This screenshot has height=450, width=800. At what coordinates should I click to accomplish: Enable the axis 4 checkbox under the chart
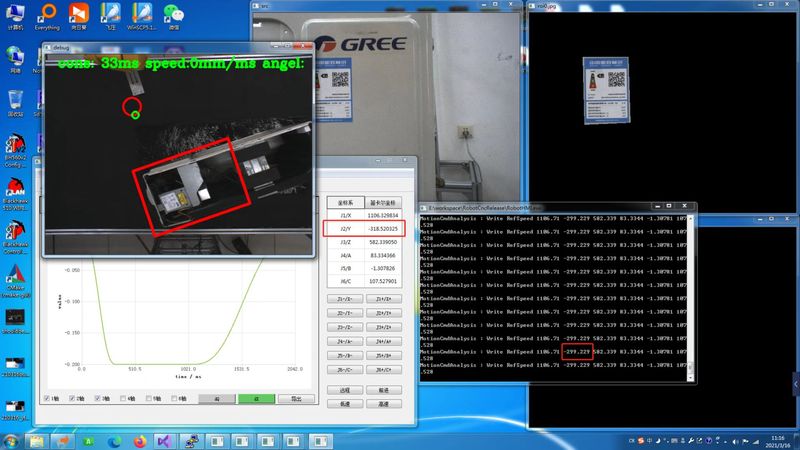[x=128, y=398]
